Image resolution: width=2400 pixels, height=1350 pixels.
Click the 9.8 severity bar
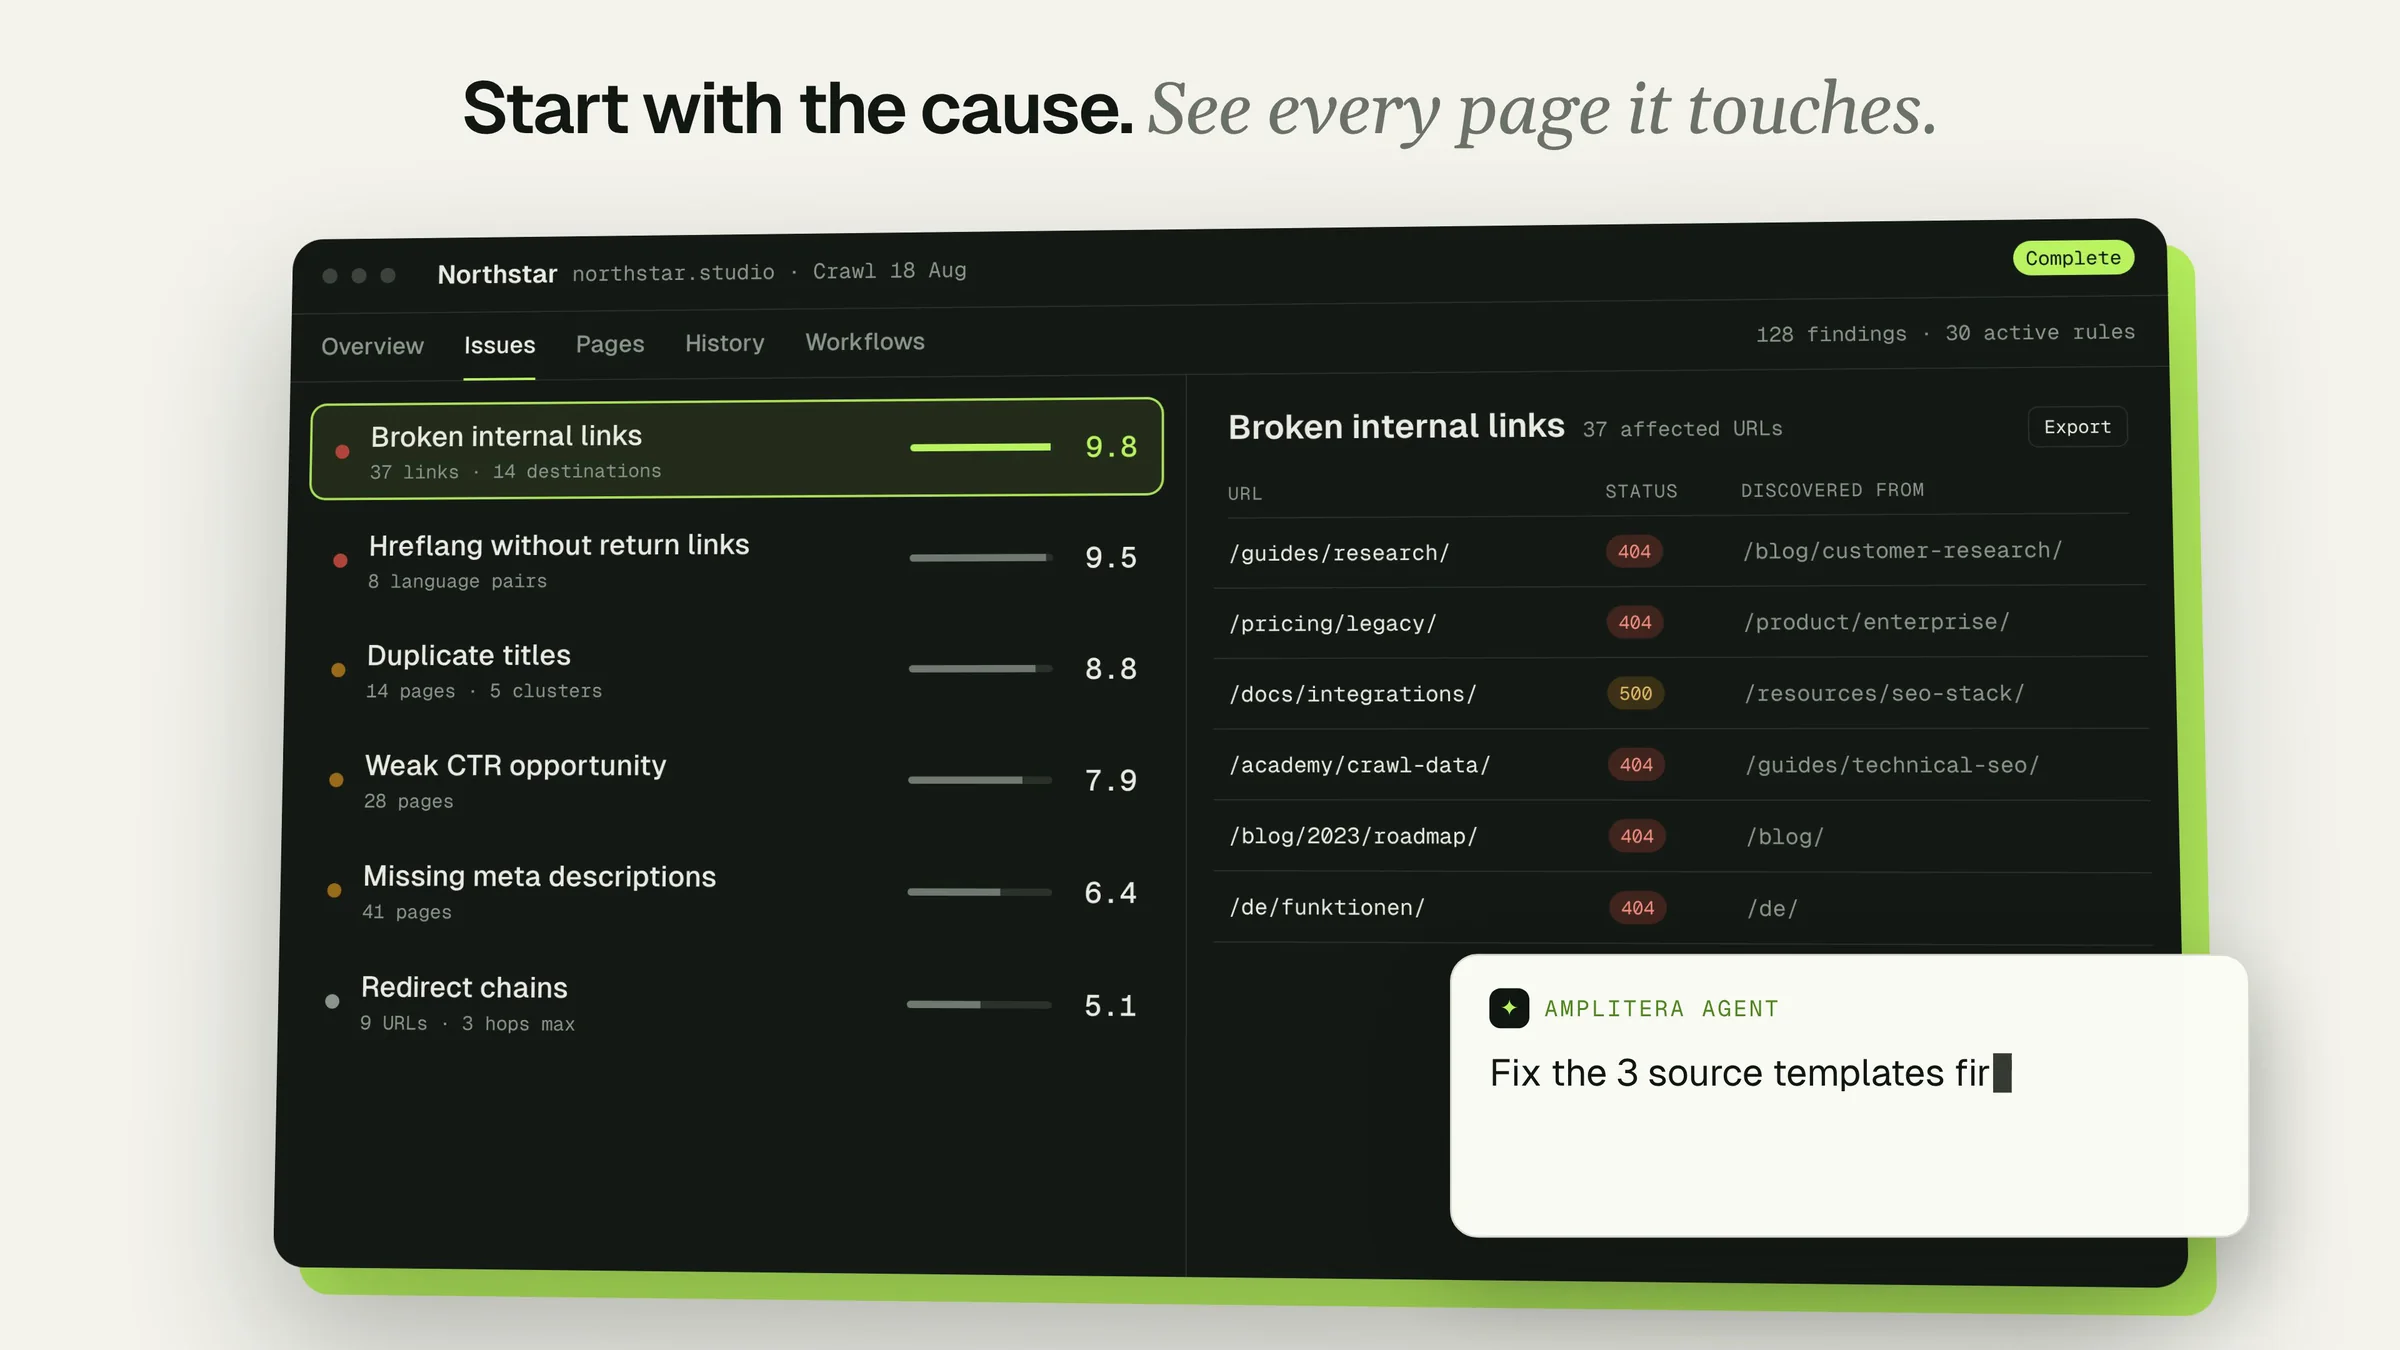click(980, 447)
